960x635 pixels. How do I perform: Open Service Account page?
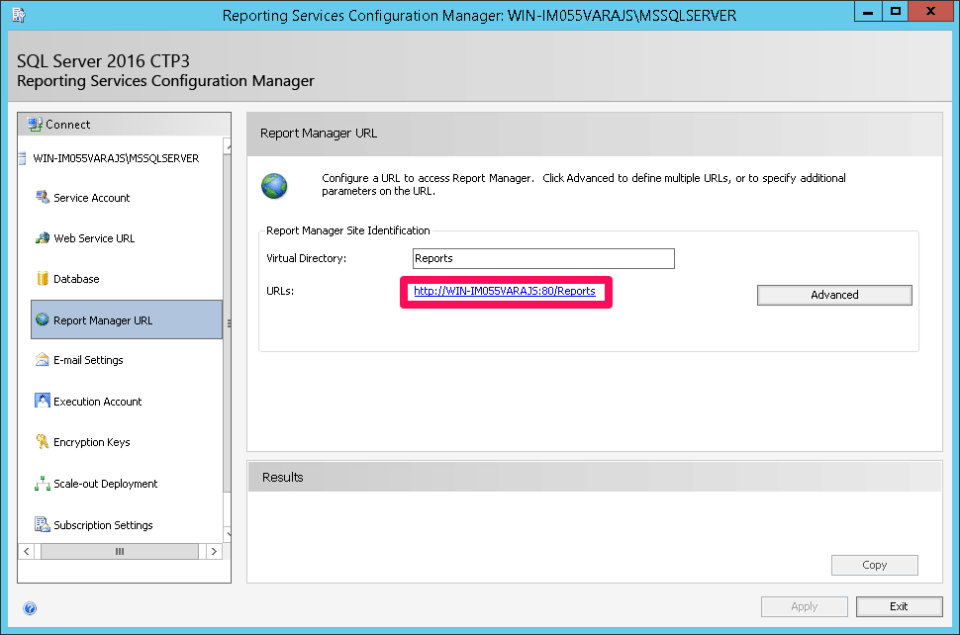[91, 198]
